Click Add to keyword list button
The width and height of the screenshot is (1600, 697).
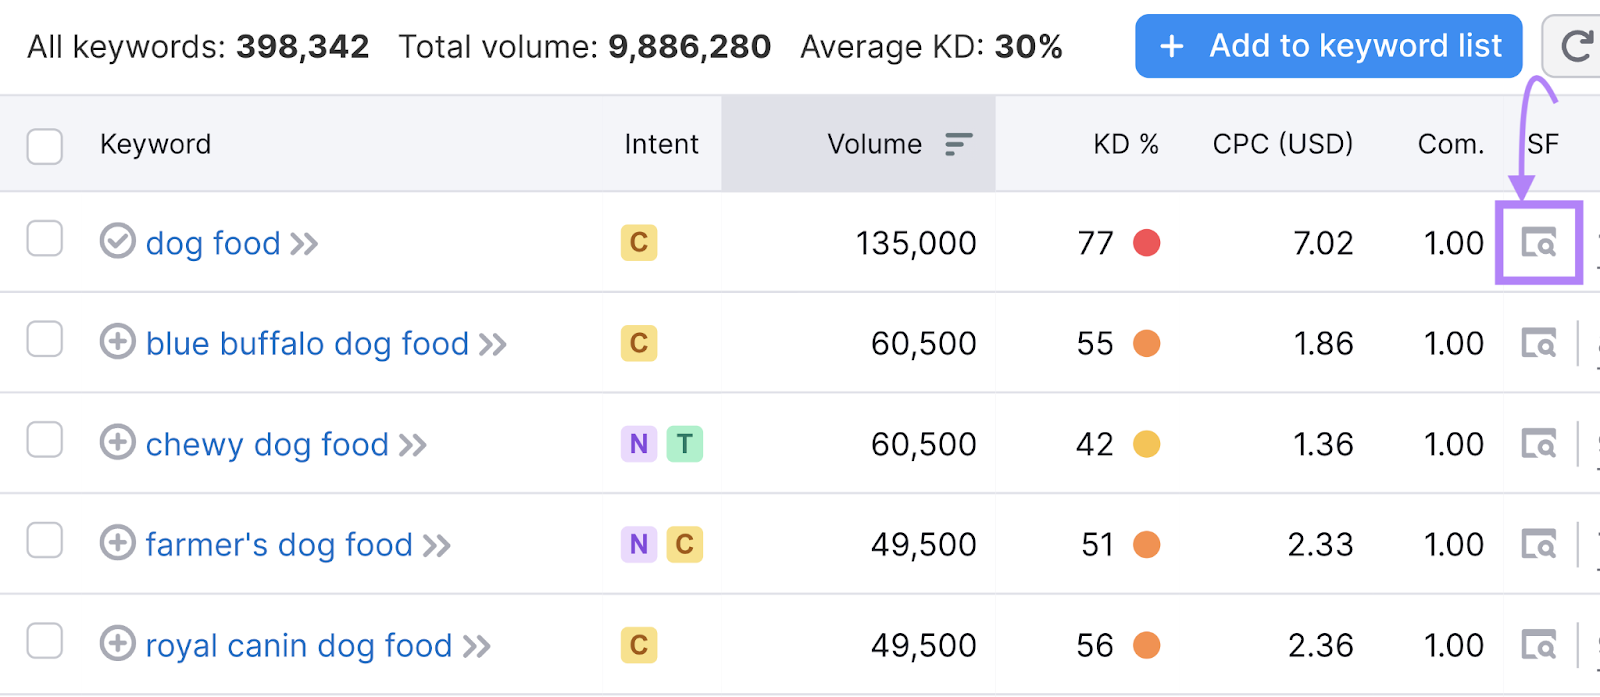coord(1328,46)
